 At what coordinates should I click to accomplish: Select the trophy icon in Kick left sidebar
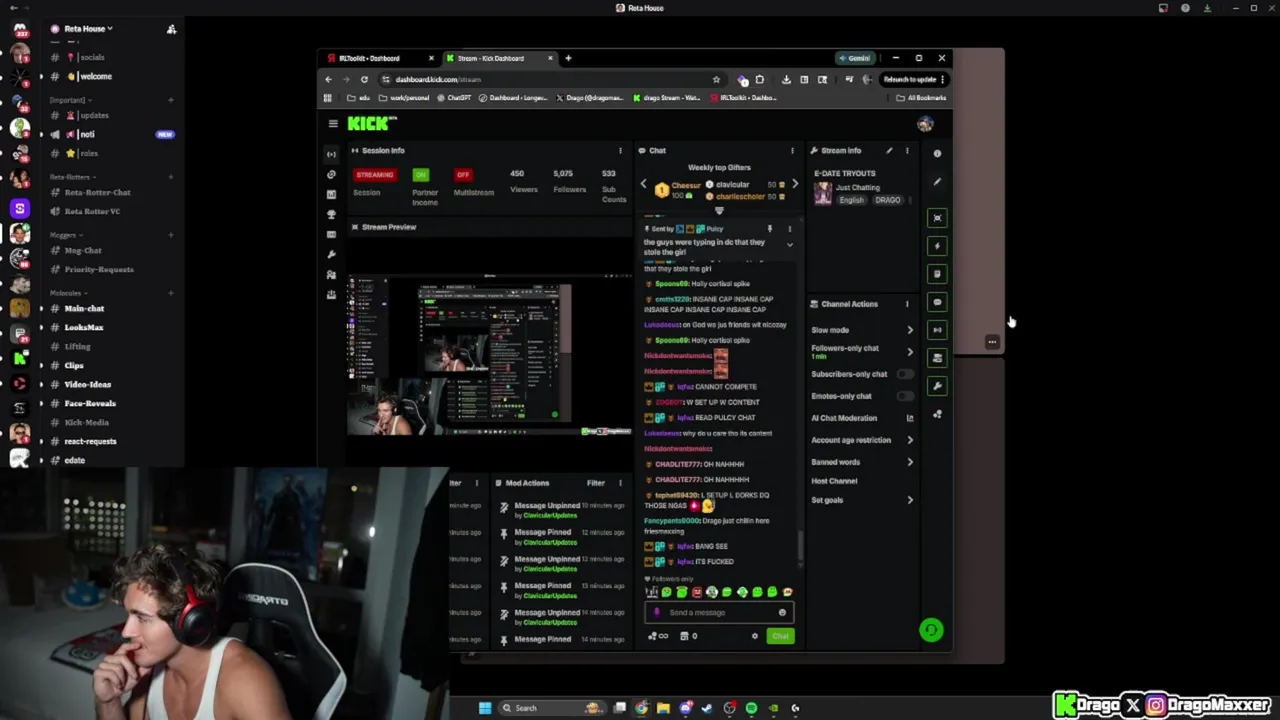[x=331, y=215]
